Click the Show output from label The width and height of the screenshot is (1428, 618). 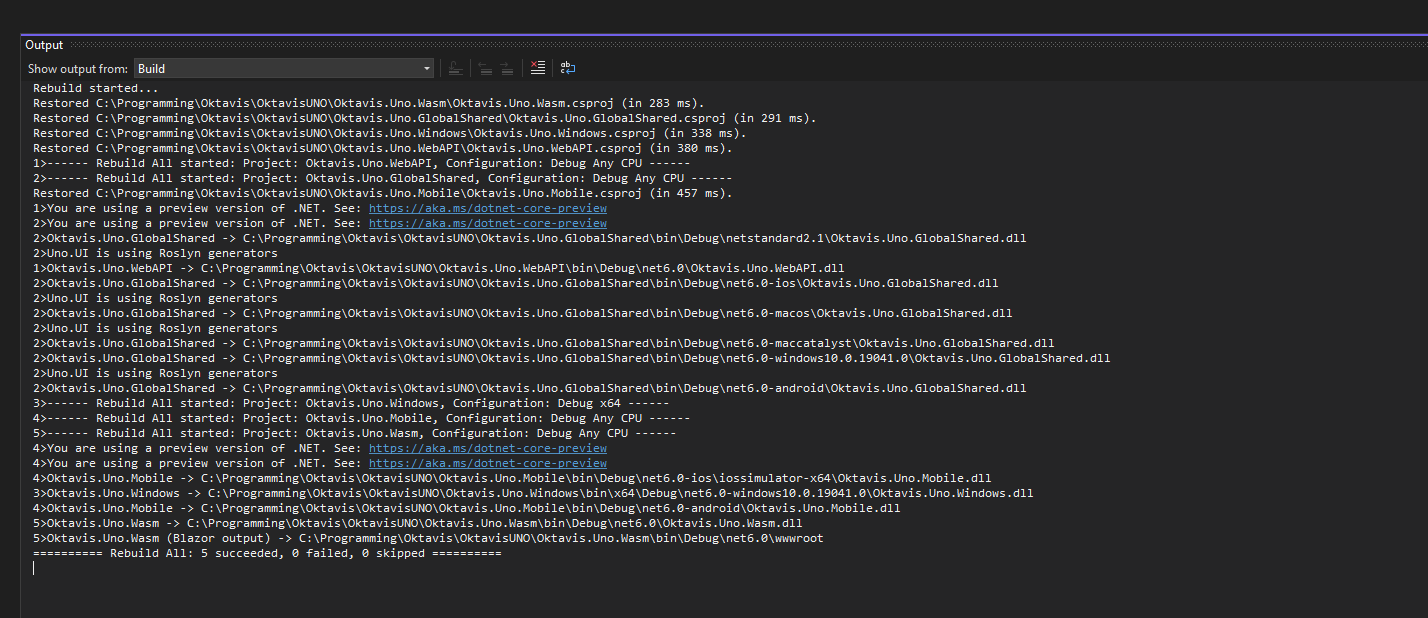tap(78, 68)
